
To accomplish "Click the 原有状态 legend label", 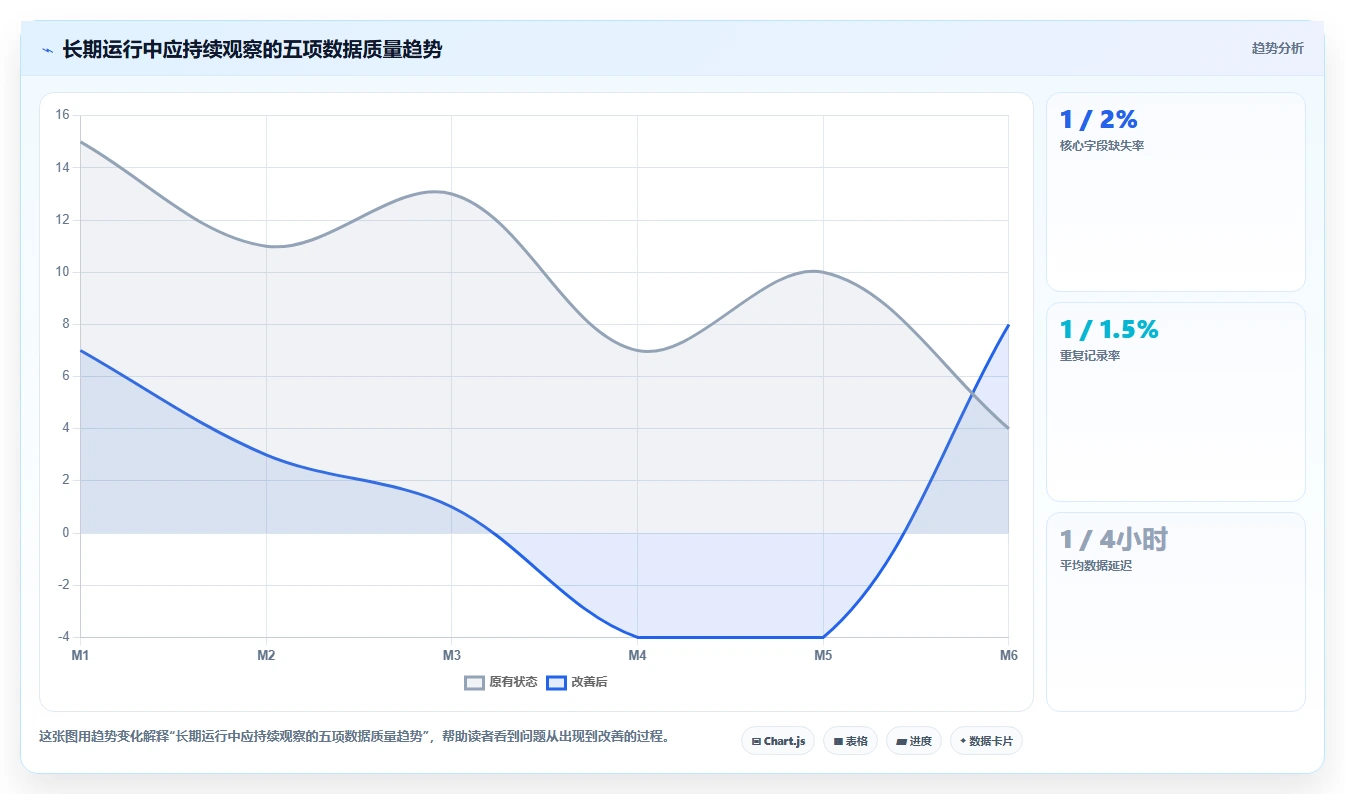I will click(513, 682).
